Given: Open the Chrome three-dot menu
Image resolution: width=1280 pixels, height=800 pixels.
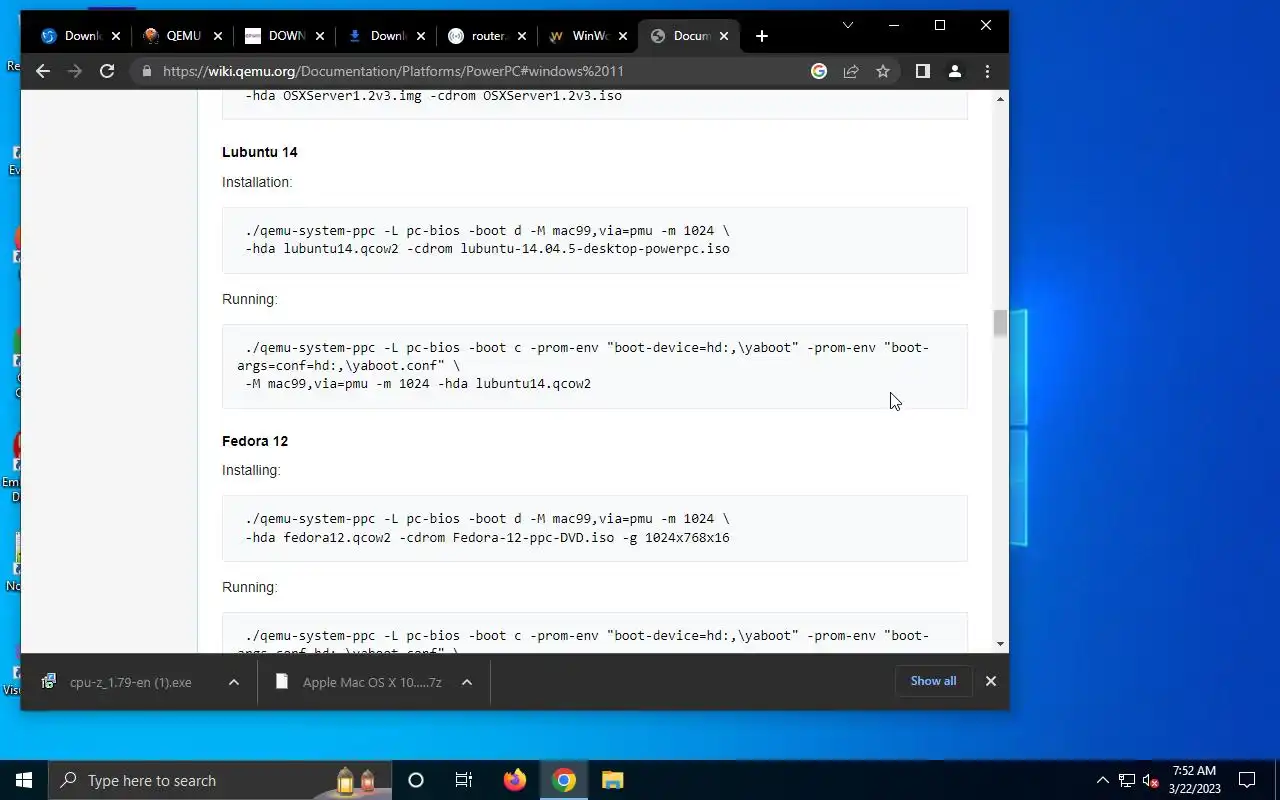Looking at the screenshot, I should (987, 71).
